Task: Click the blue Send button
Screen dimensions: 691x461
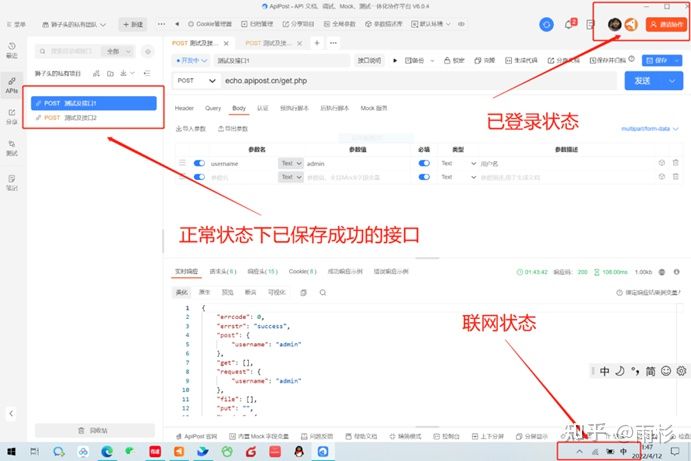Action: click(x=644, y=81)
